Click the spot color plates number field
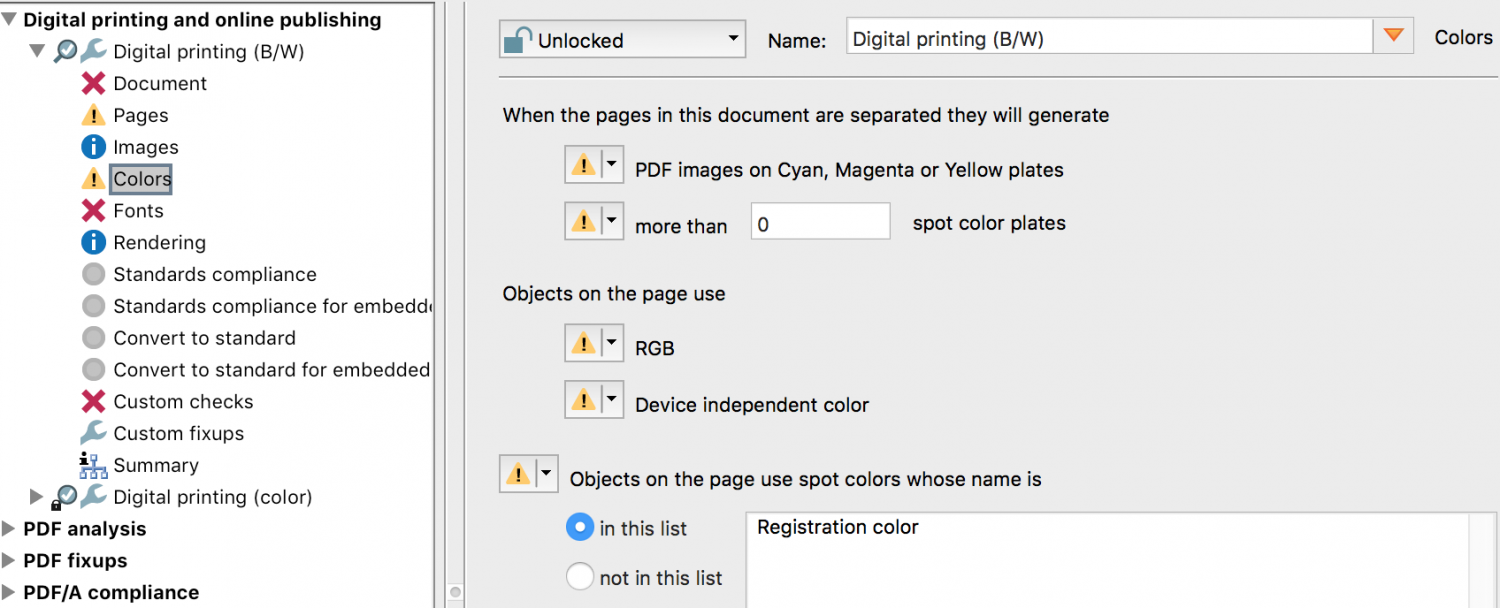 click(x=820, y=221)
